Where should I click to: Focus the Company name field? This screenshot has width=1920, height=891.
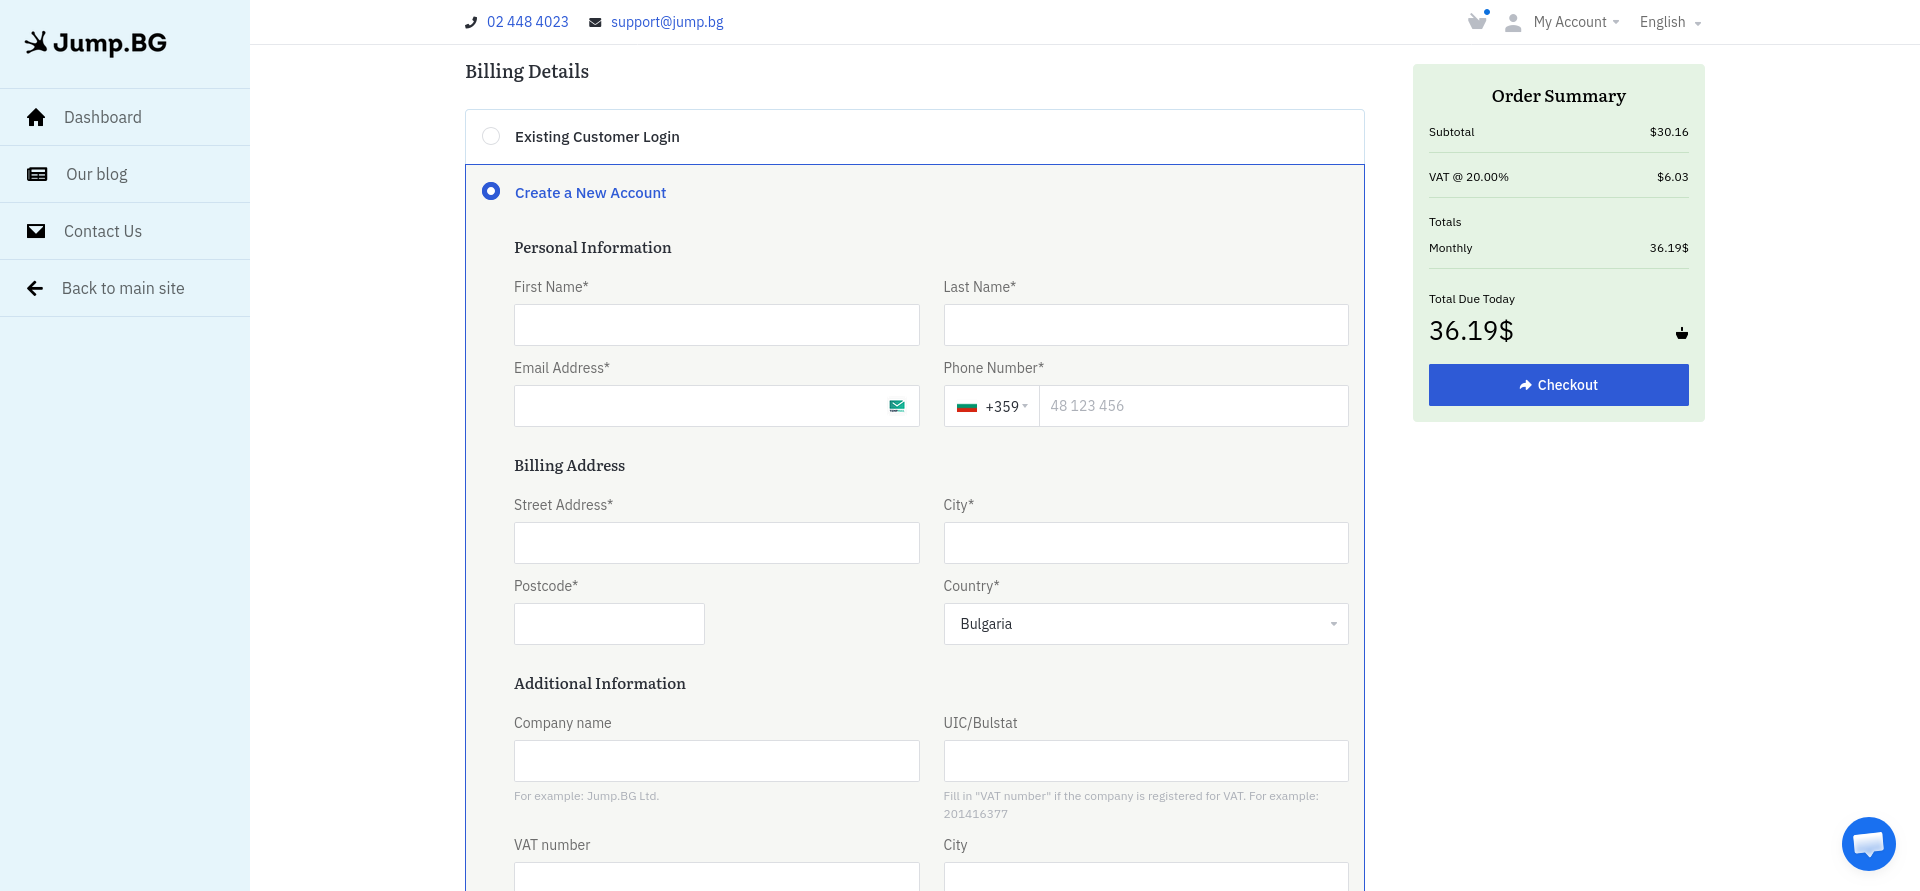coord(716,761)
